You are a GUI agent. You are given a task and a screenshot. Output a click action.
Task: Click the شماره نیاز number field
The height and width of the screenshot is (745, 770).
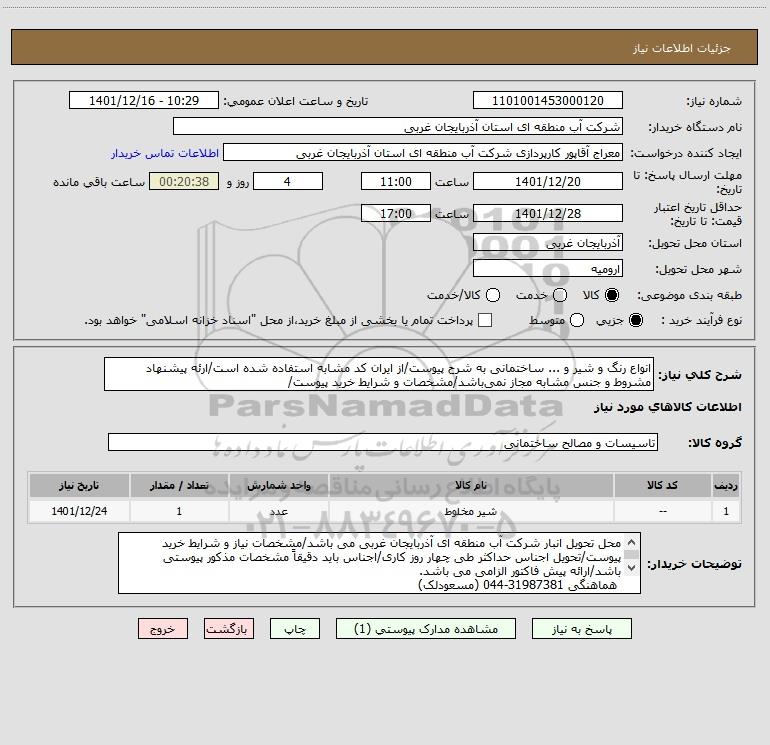pyautogui.click(x=548, y=100)
